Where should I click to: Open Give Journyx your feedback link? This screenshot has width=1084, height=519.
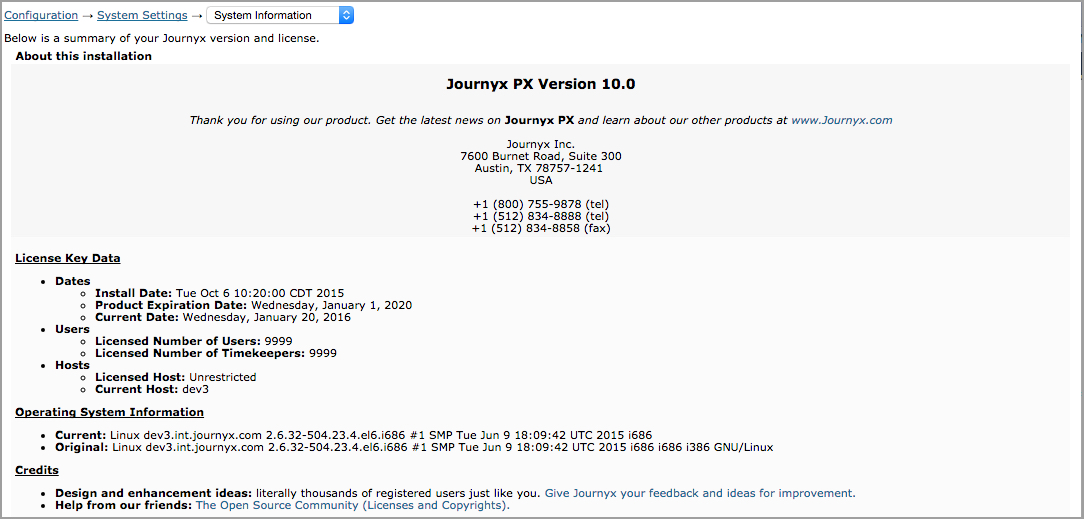700,493
